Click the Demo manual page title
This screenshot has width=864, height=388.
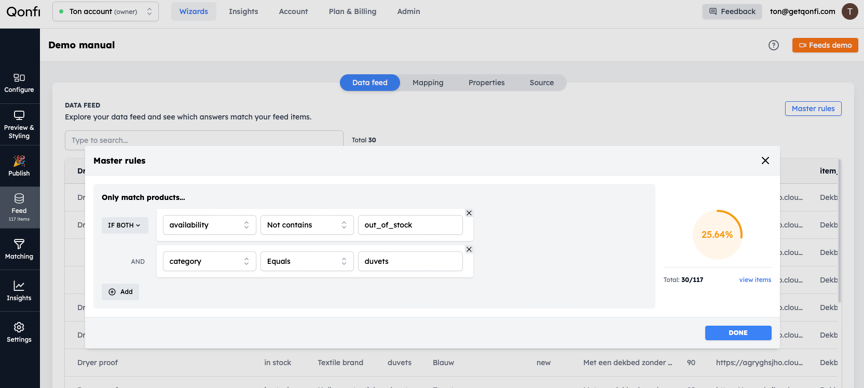point(82,45)
